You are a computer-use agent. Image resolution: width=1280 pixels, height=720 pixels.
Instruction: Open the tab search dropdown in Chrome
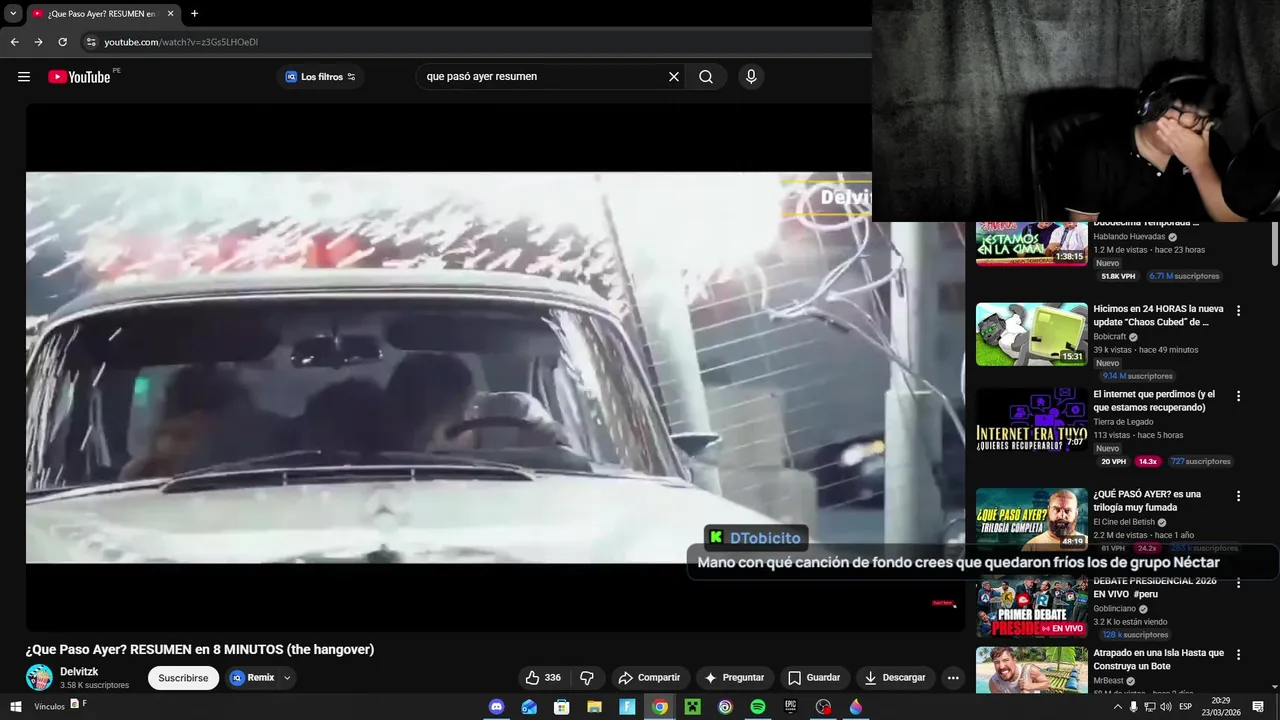point(13,14)
